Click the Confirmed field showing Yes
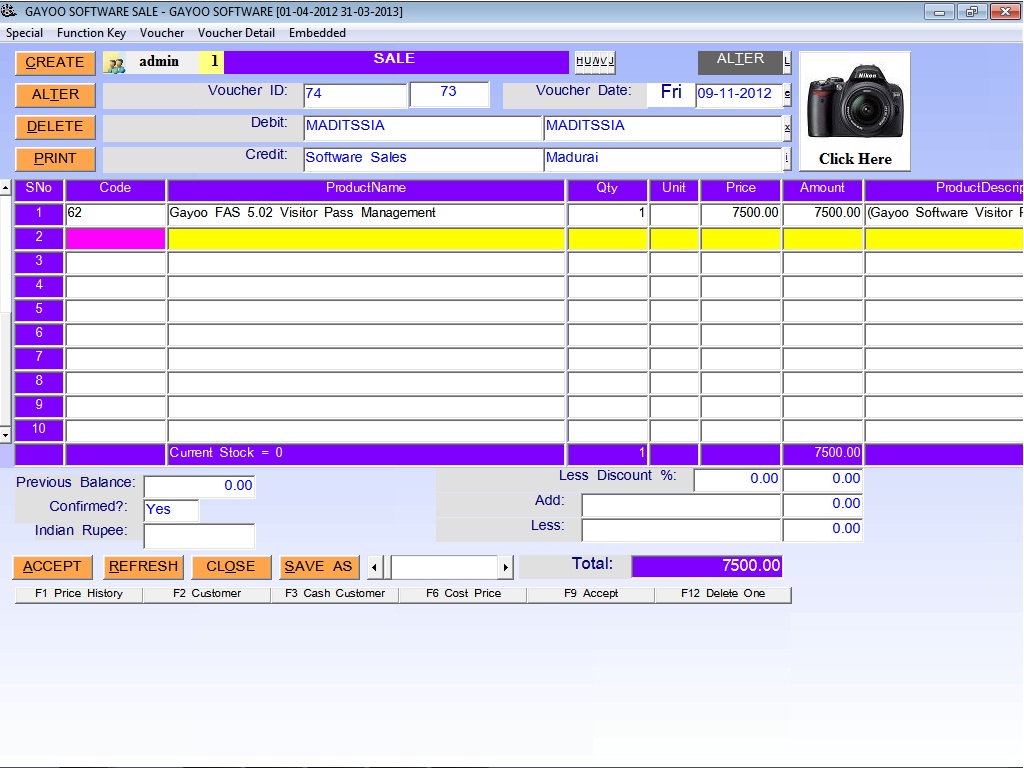The image size is (1024, 768). pos(171,511)
